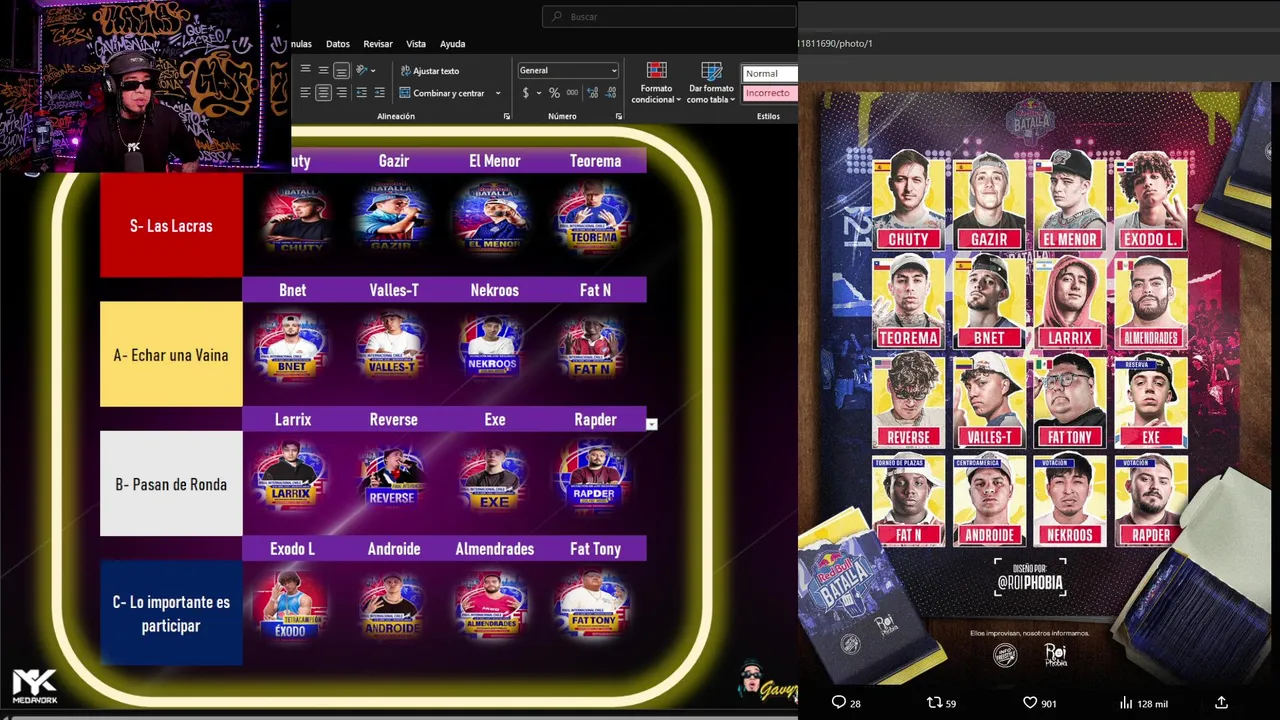Like the tweet with heart icon

(1030, 703)
